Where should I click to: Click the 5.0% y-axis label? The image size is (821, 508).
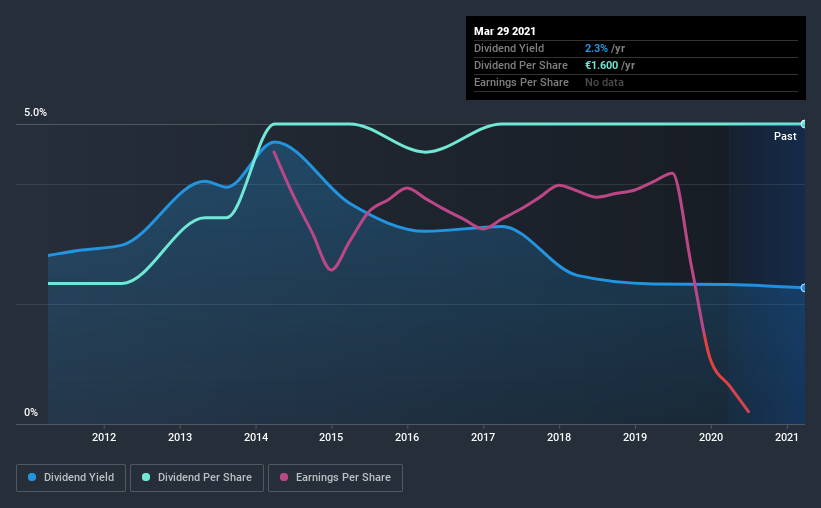coord(35,113)
